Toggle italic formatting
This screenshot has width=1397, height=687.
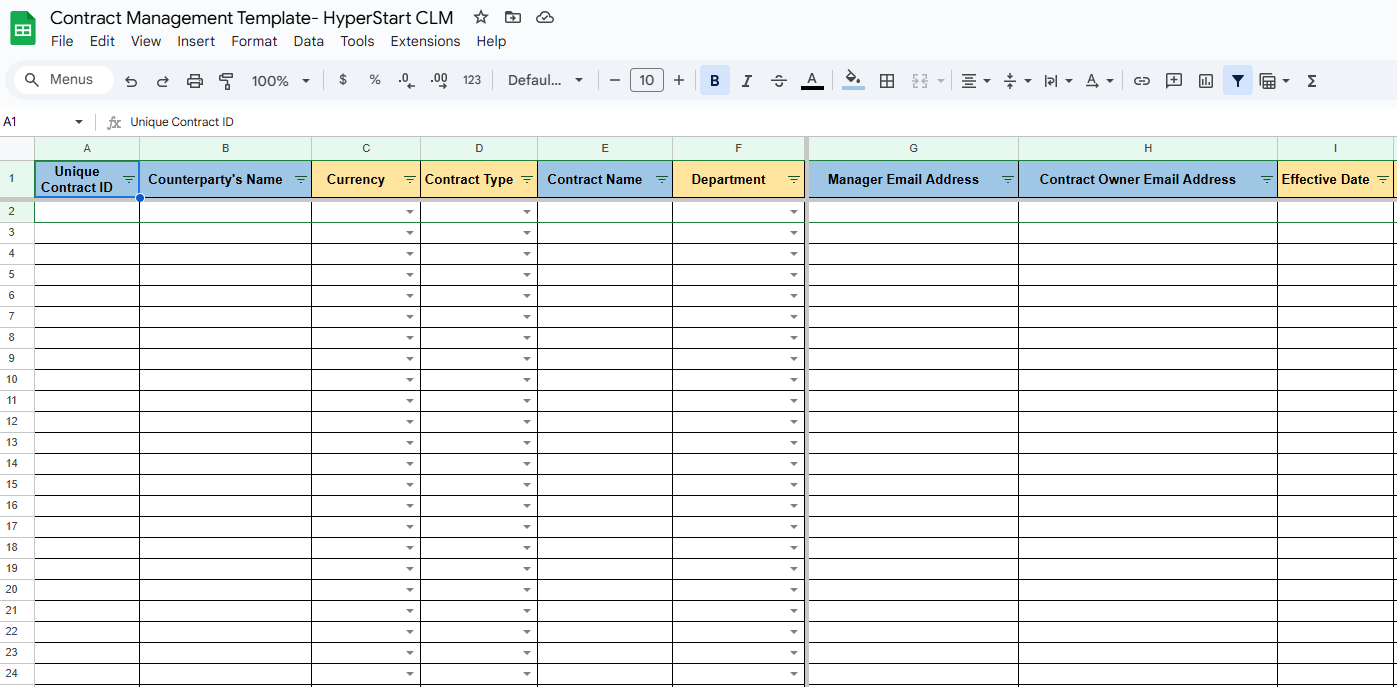point(747,81)
